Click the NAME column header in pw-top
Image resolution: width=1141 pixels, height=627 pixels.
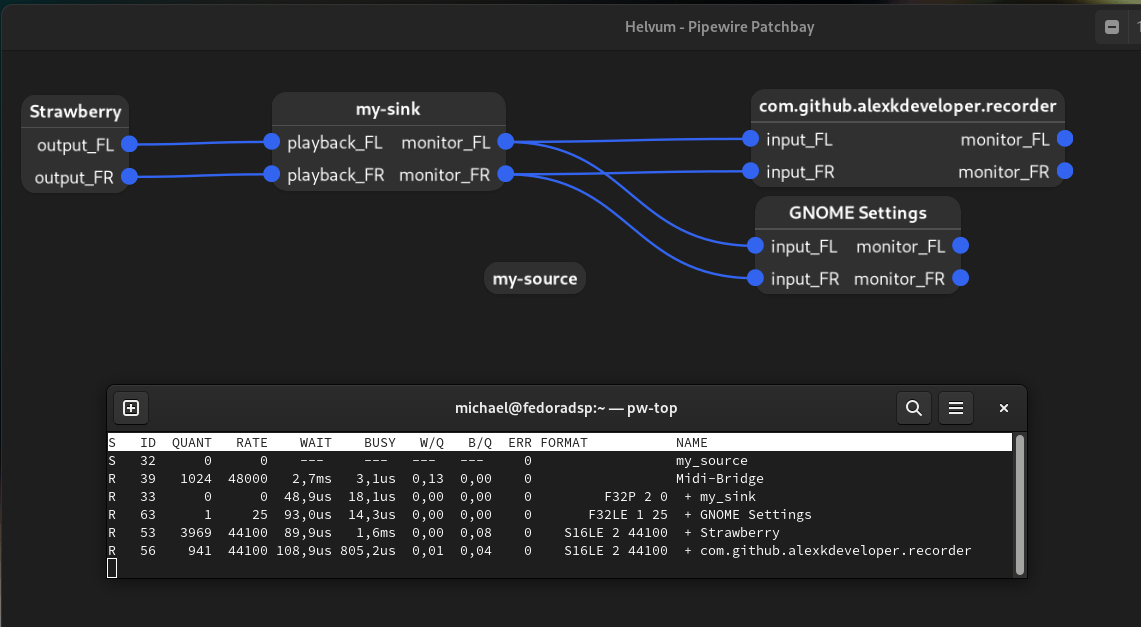coord(691,443)
